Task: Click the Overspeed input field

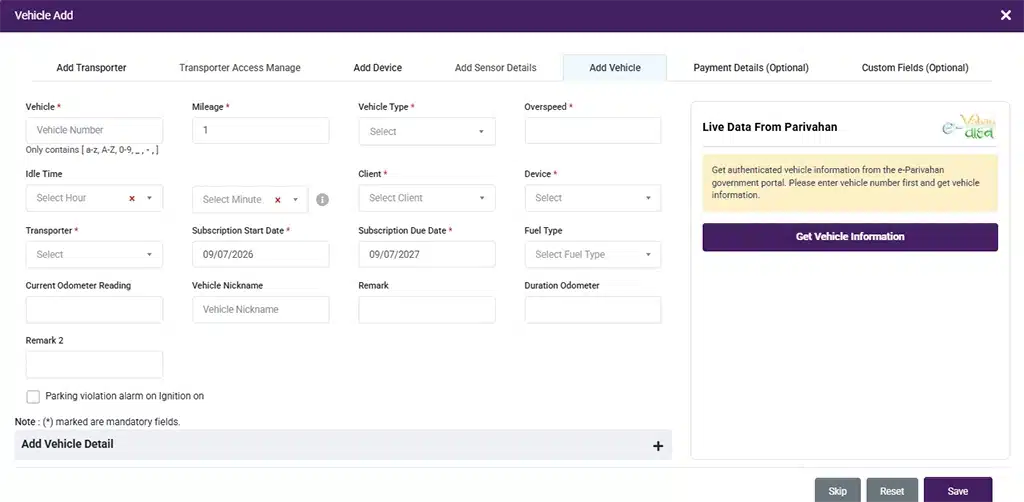Action: 593,131
